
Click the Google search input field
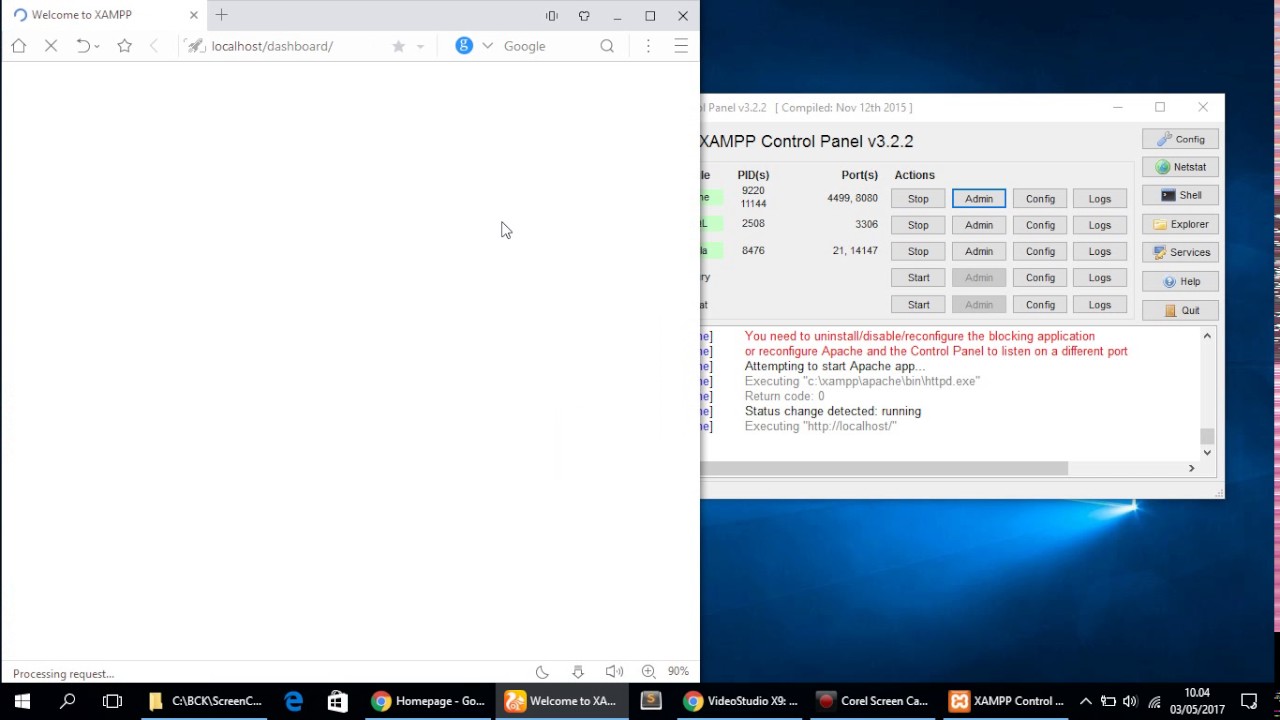[547, 46]
